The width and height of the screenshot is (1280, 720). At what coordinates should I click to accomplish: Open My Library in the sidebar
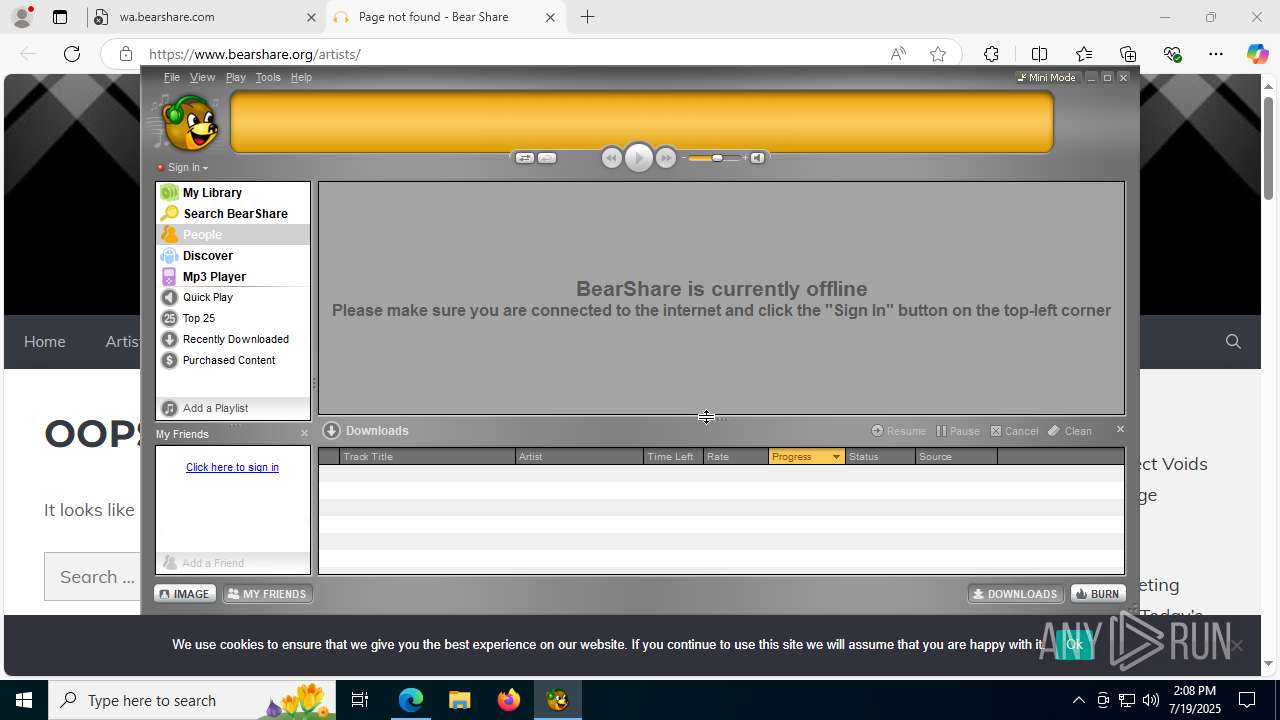233,192
